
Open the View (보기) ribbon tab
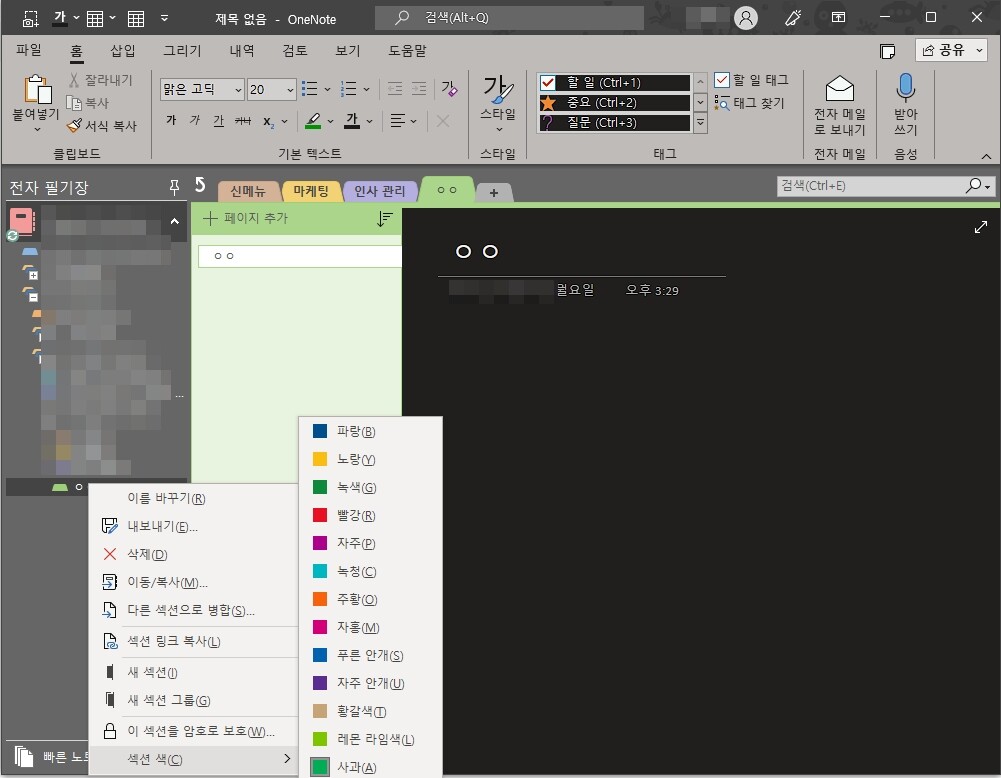[x=348, y=50]
